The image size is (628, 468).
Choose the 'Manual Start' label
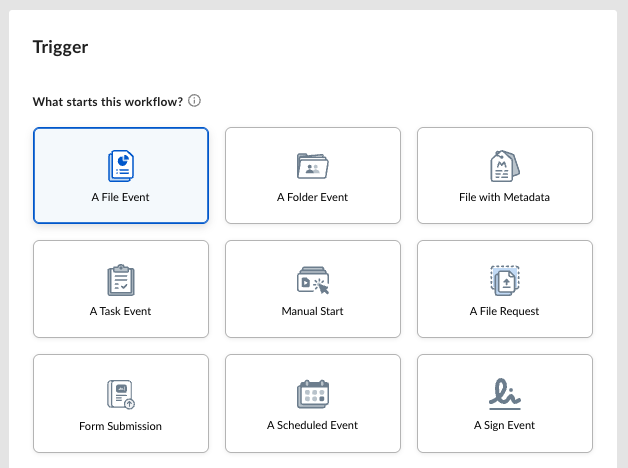pyautogui.click(x=312, y=311)
